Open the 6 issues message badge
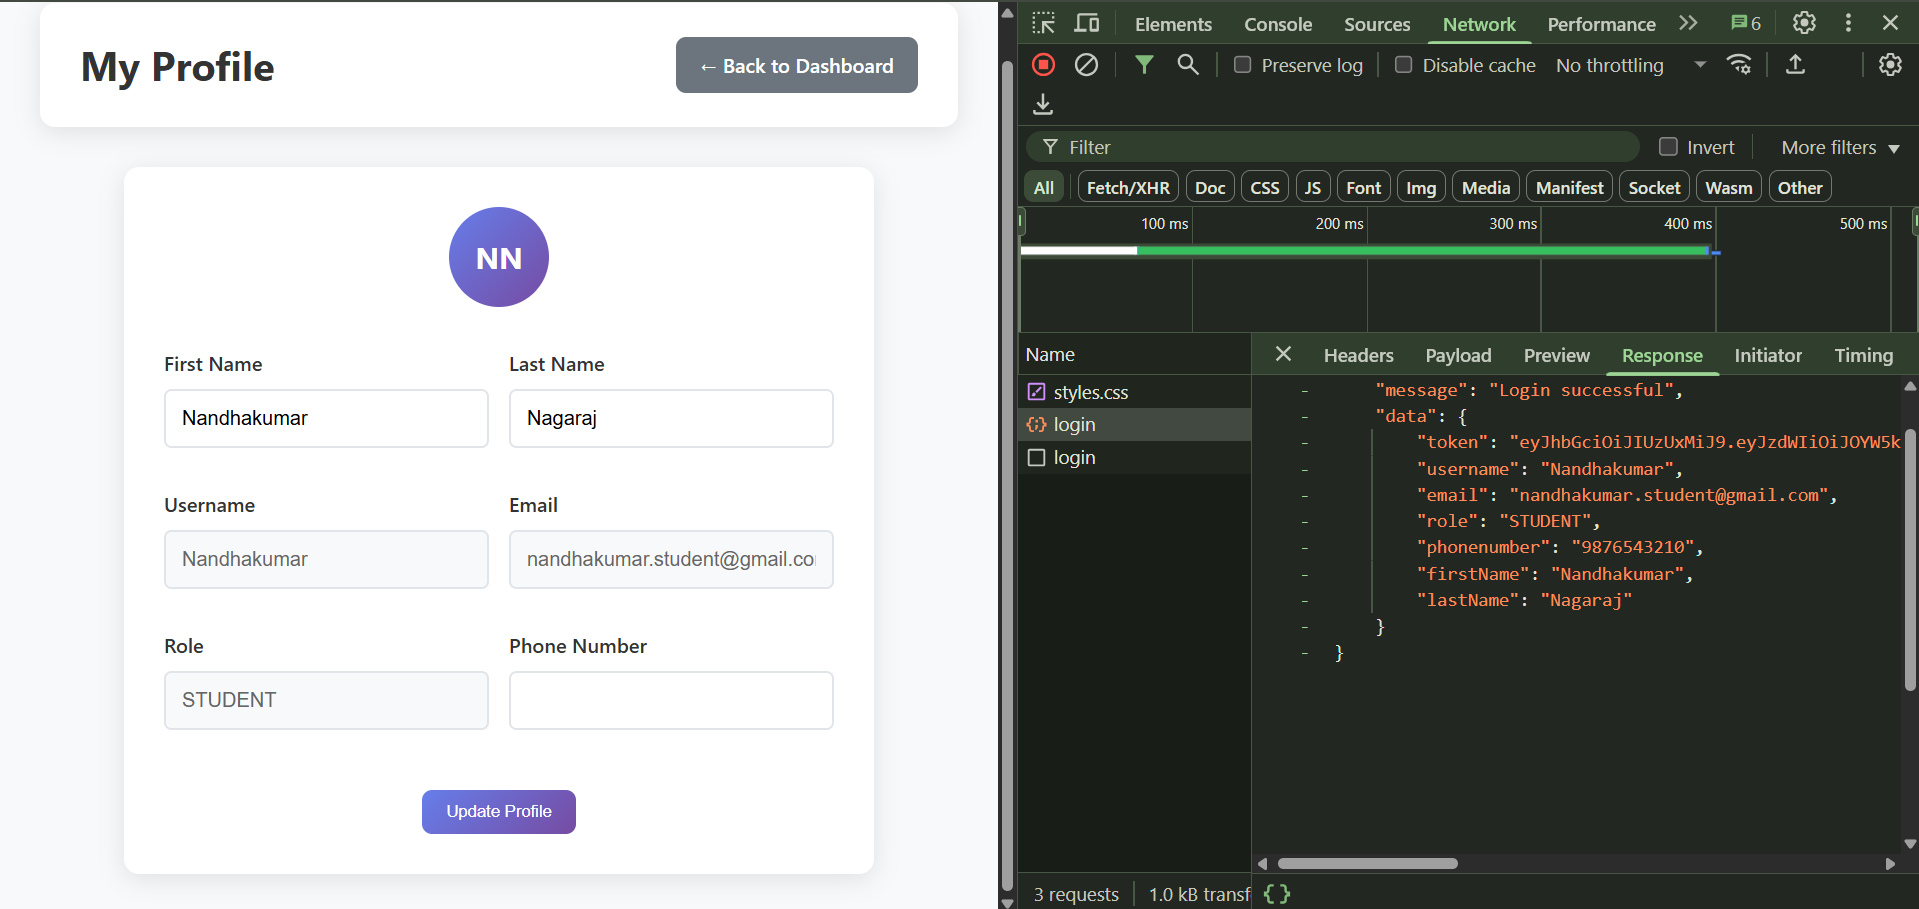Image resolution: width=1919 pixels, height=909 pixels. pos(1746,23)
